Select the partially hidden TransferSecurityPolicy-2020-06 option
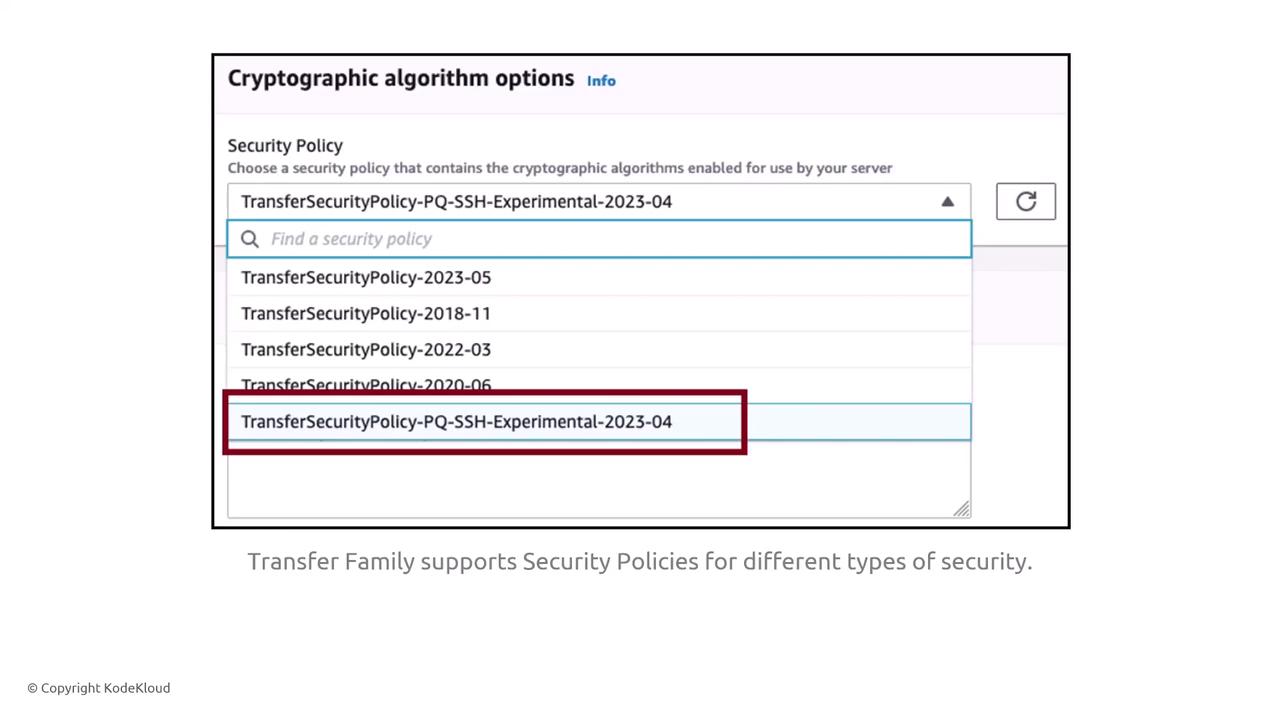 366,383
